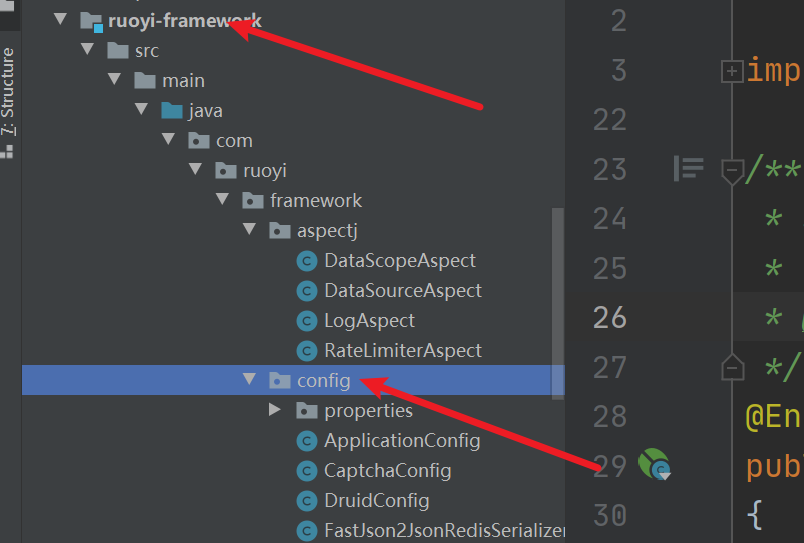Collapse the ruoyi-framework module node
This screenshot has width=804, height=543.
point(61,19)
